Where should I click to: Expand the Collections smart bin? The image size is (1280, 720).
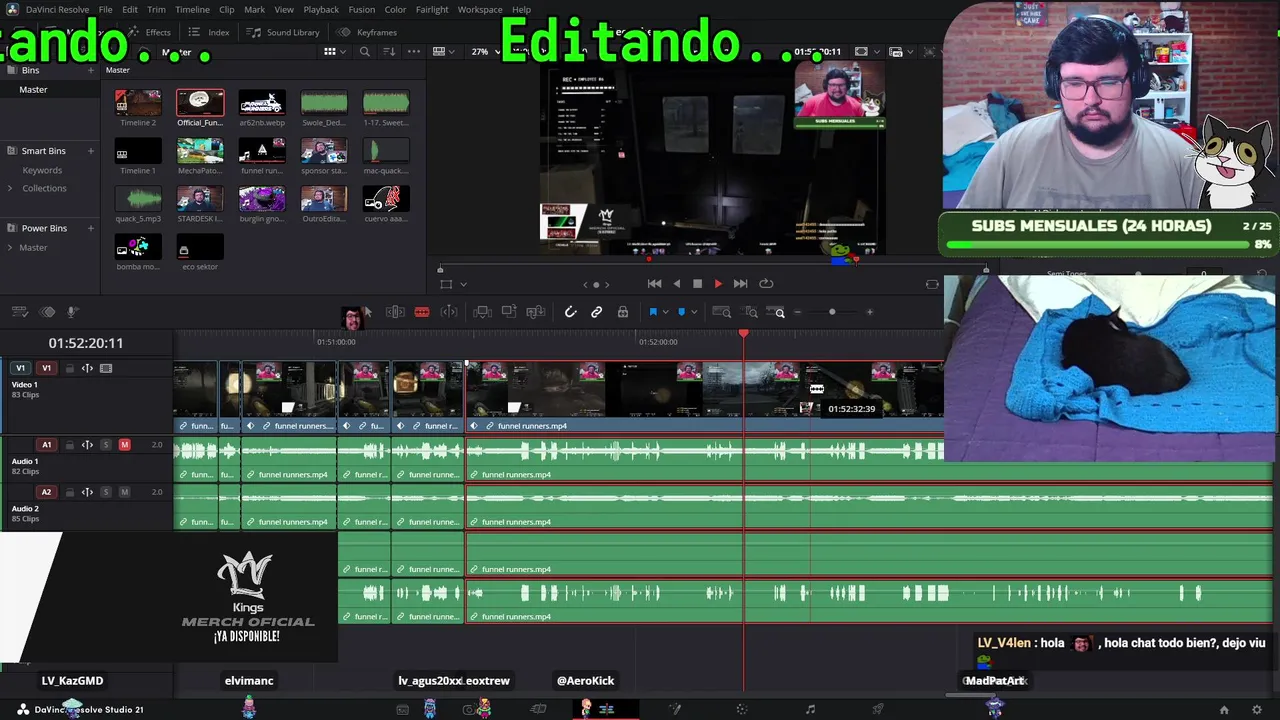click(12, 188)
